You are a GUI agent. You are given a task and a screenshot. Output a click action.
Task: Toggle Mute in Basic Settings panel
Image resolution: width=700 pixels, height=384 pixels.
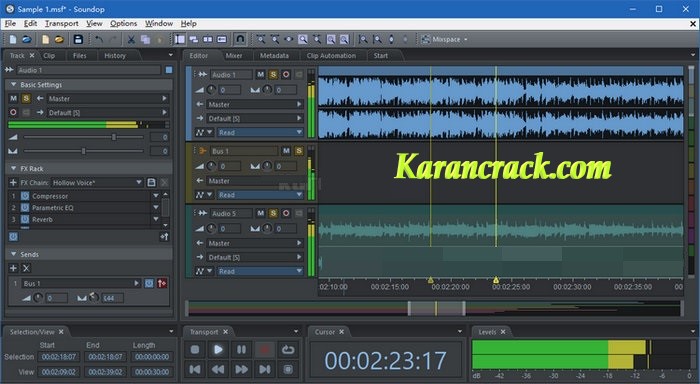tap(13, 98)
